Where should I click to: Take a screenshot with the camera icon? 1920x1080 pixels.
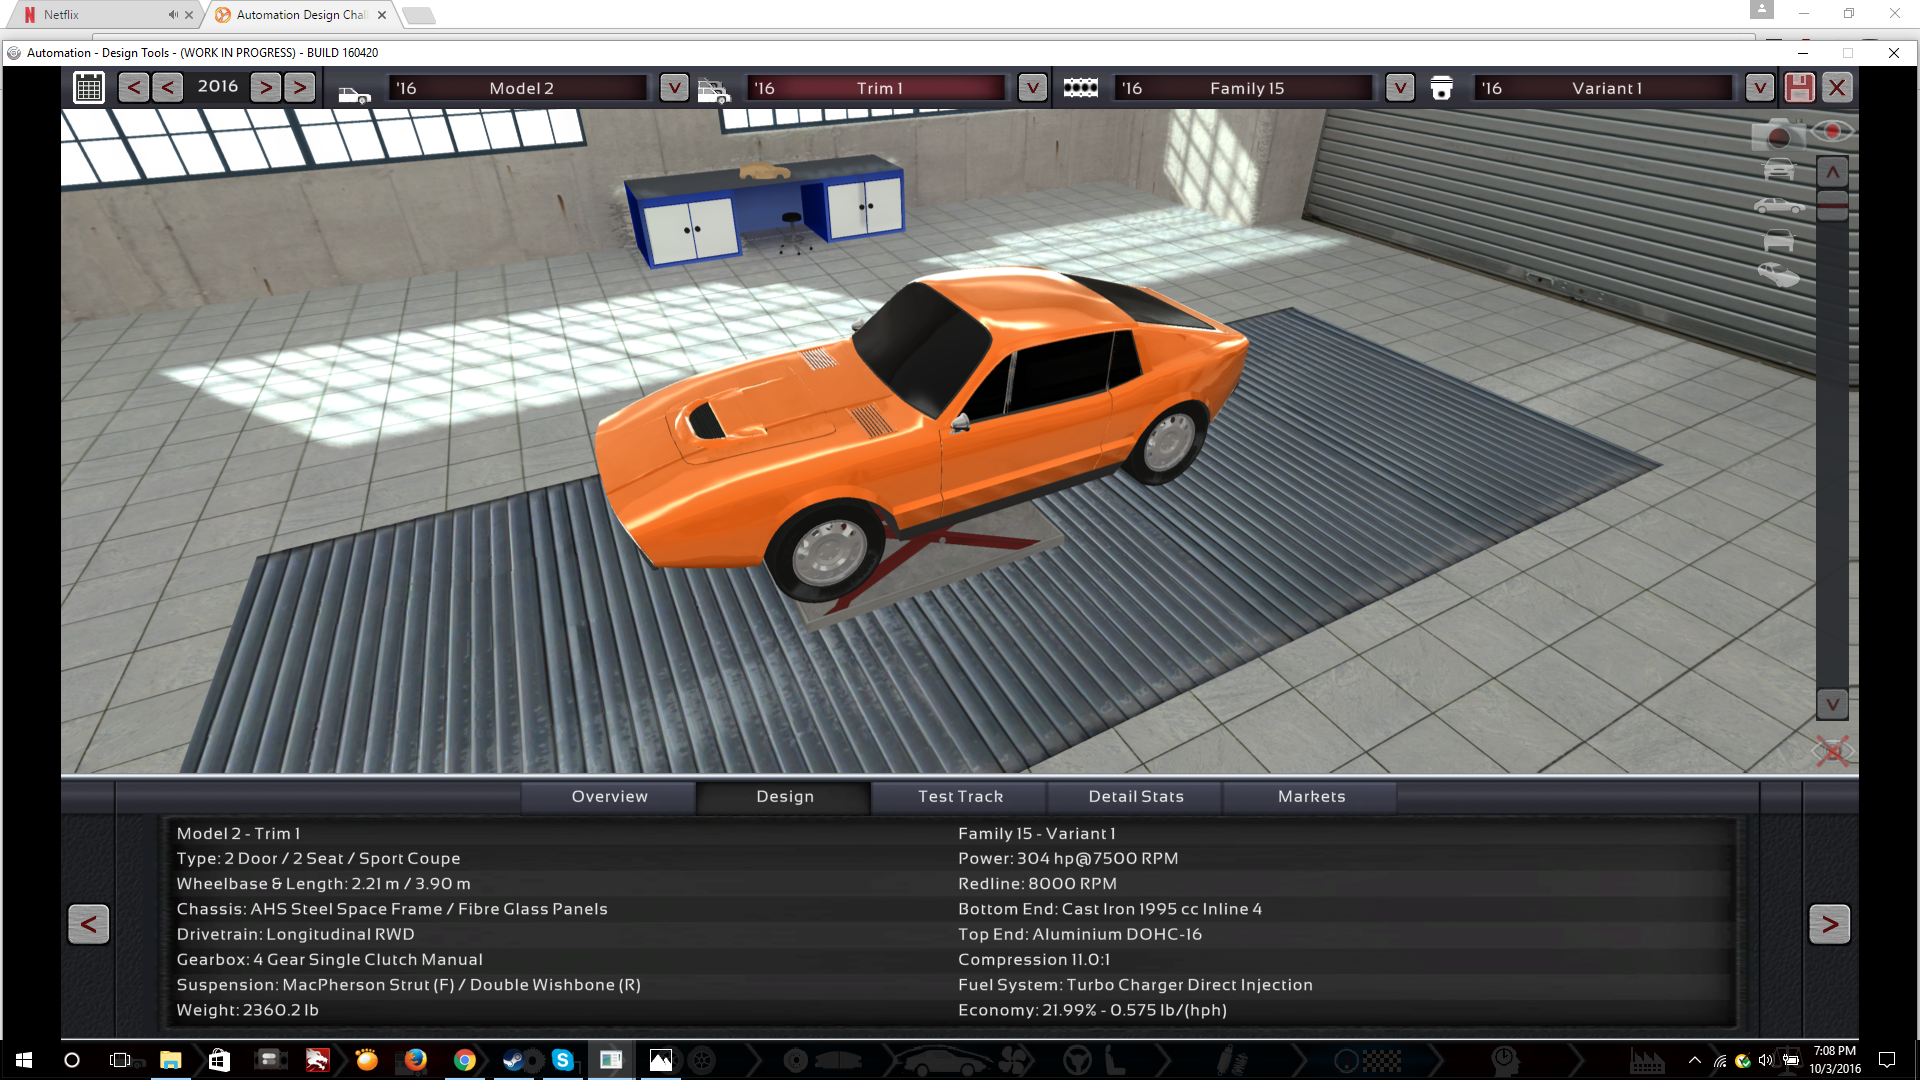[1778, 135]
